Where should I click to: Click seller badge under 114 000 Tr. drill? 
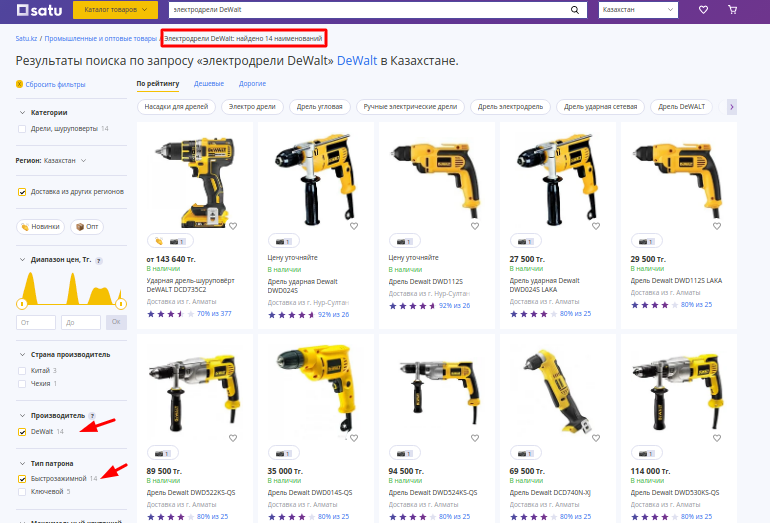(x=647, y=453)
